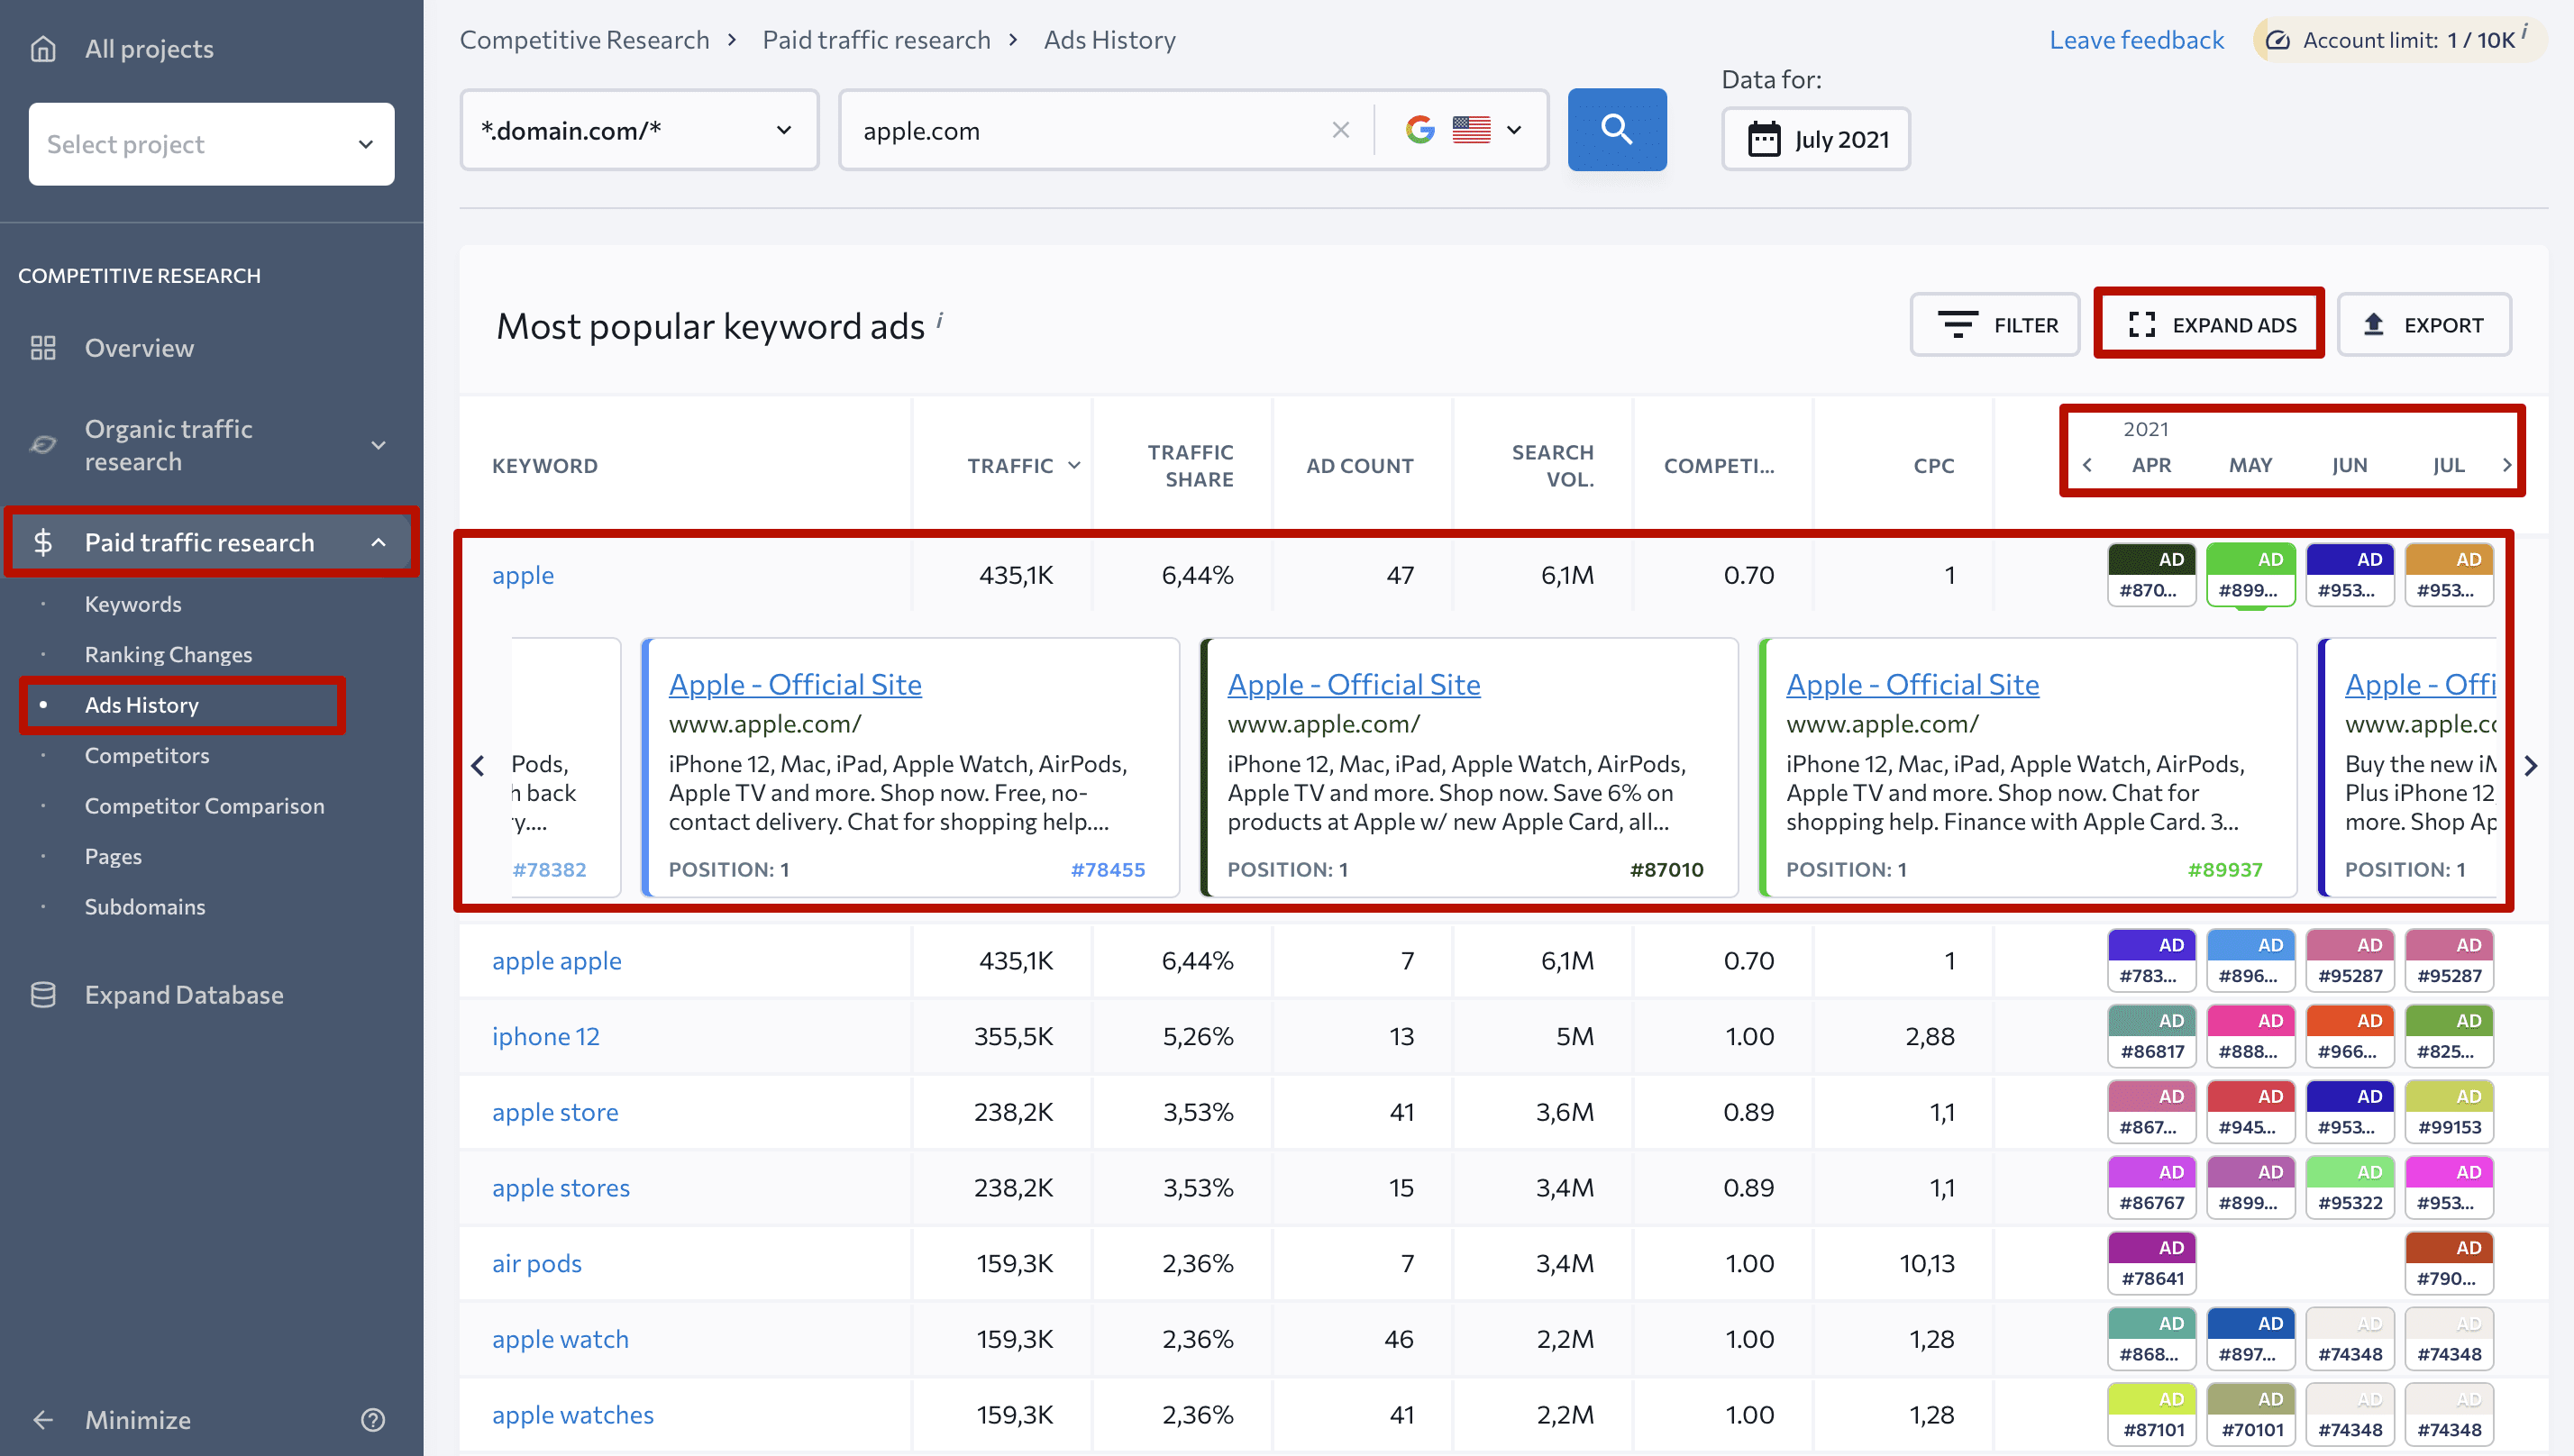Select AD #95322 badge in apple stores row

[2350, 1187]
